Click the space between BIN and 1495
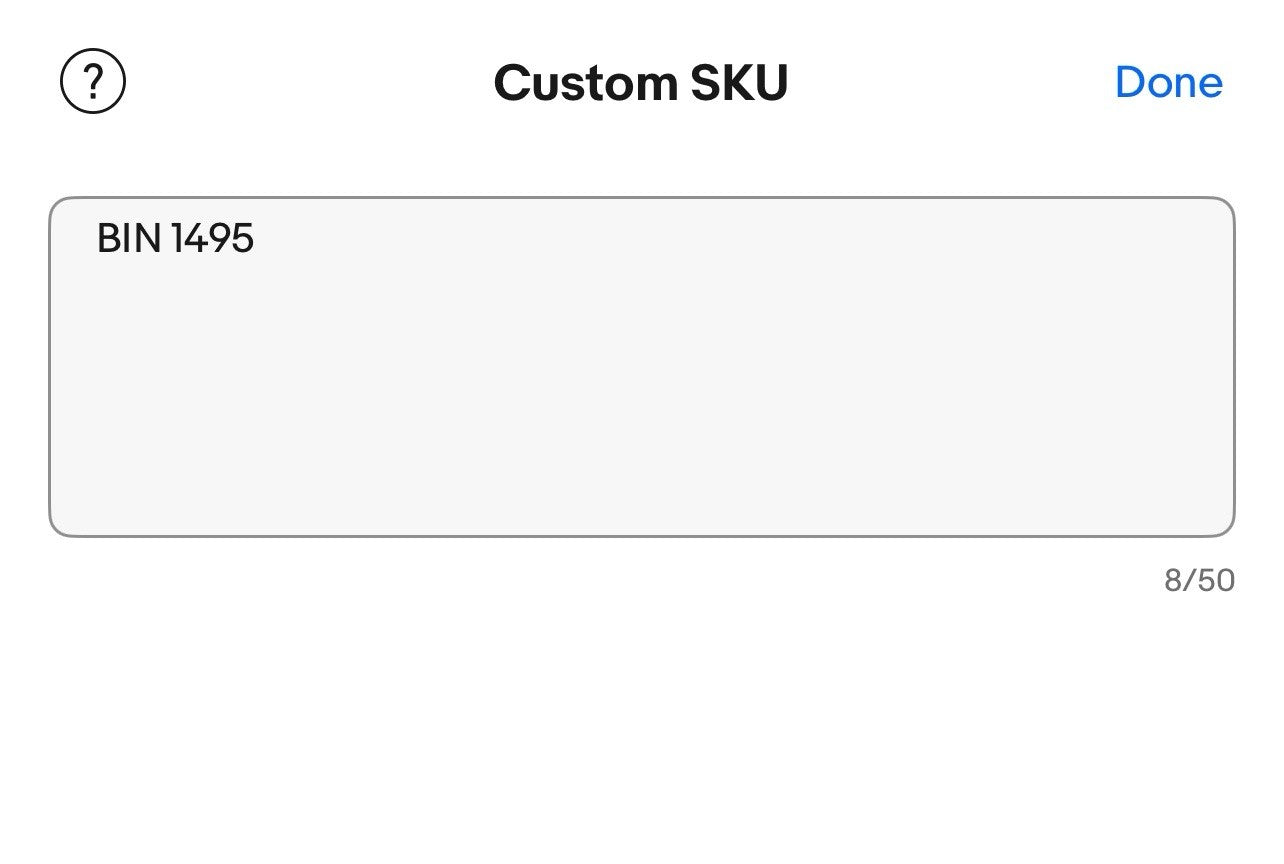1284x864 pixels. click(x=166, y=239)
